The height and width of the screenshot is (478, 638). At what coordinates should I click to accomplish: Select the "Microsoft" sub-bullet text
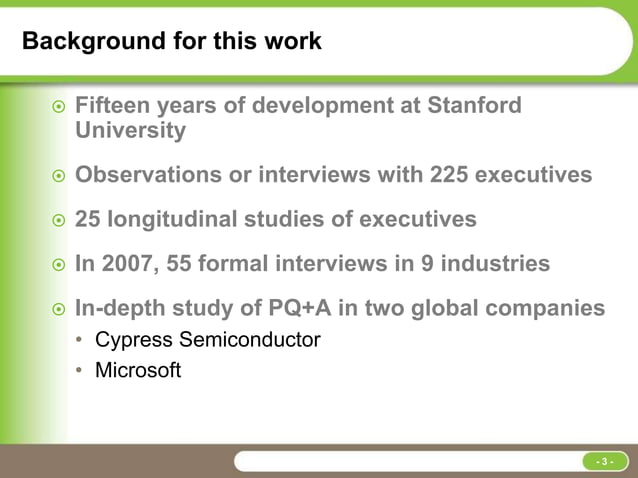pyautogui.click(x=138, y=371)
